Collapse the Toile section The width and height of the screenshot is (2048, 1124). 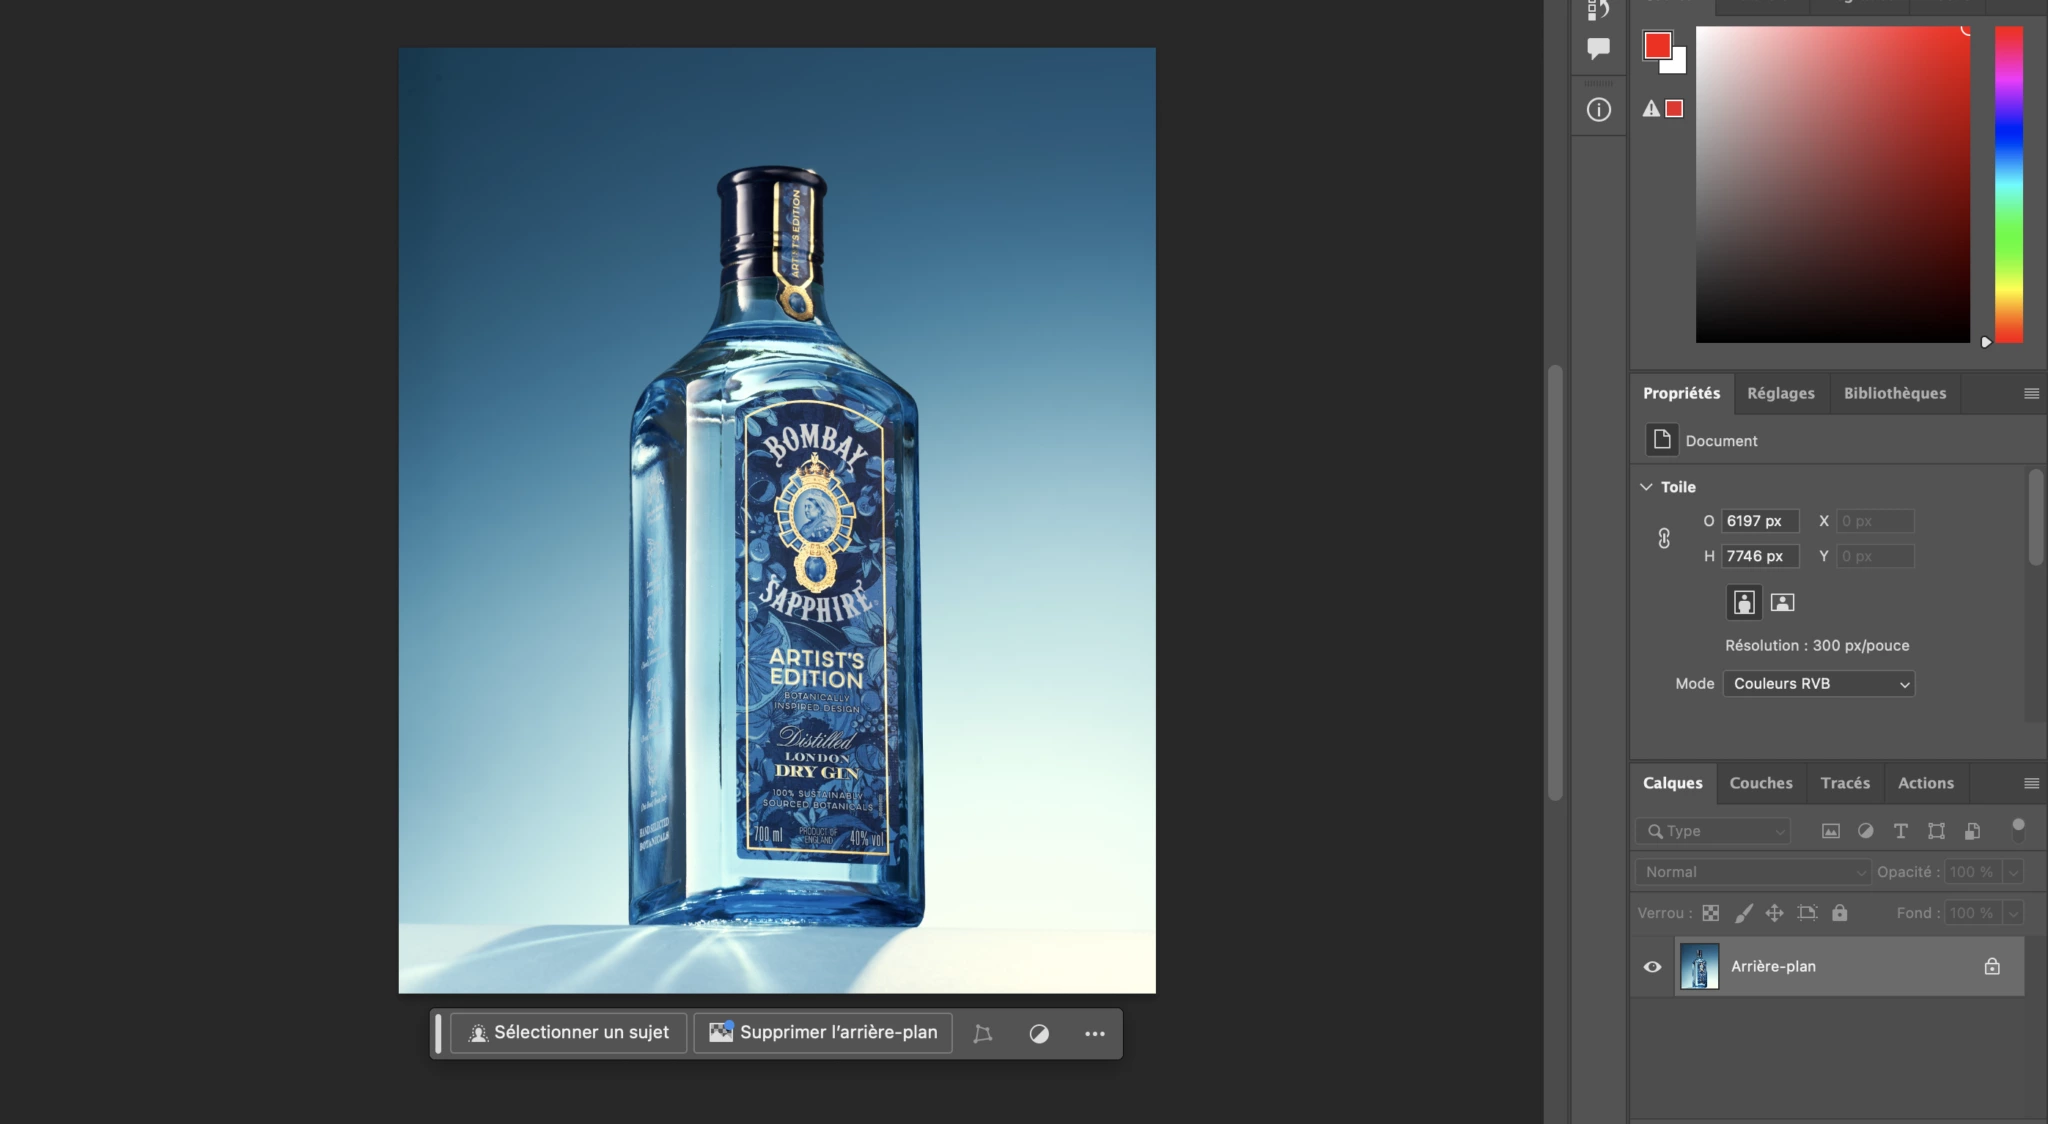point(1646,487)
